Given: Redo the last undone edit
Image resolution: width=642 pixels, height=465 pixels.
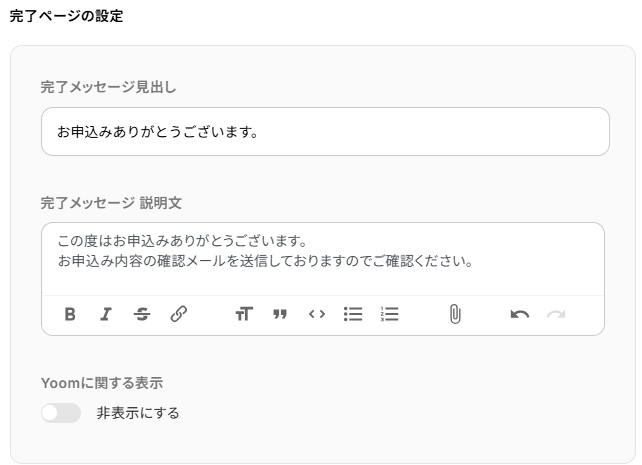Looking at the screenshot, I should [556, 314].
